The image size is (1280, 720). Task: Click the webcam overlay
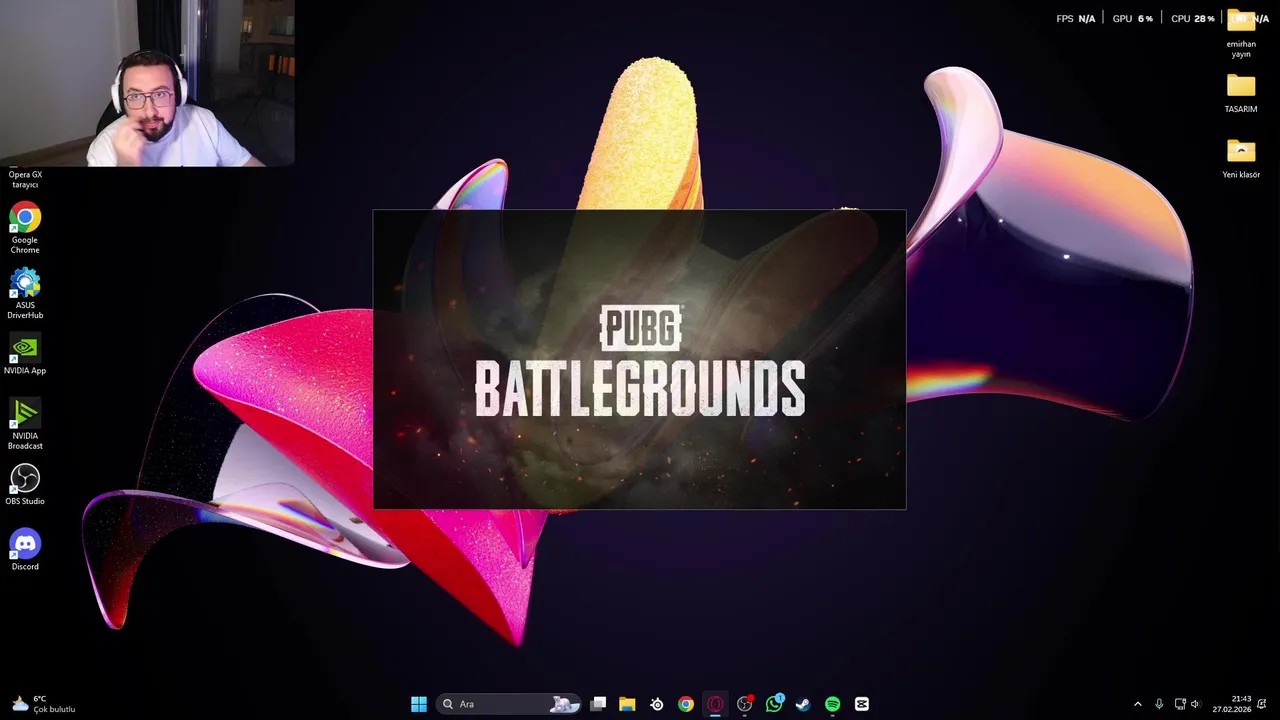(147, 83)
